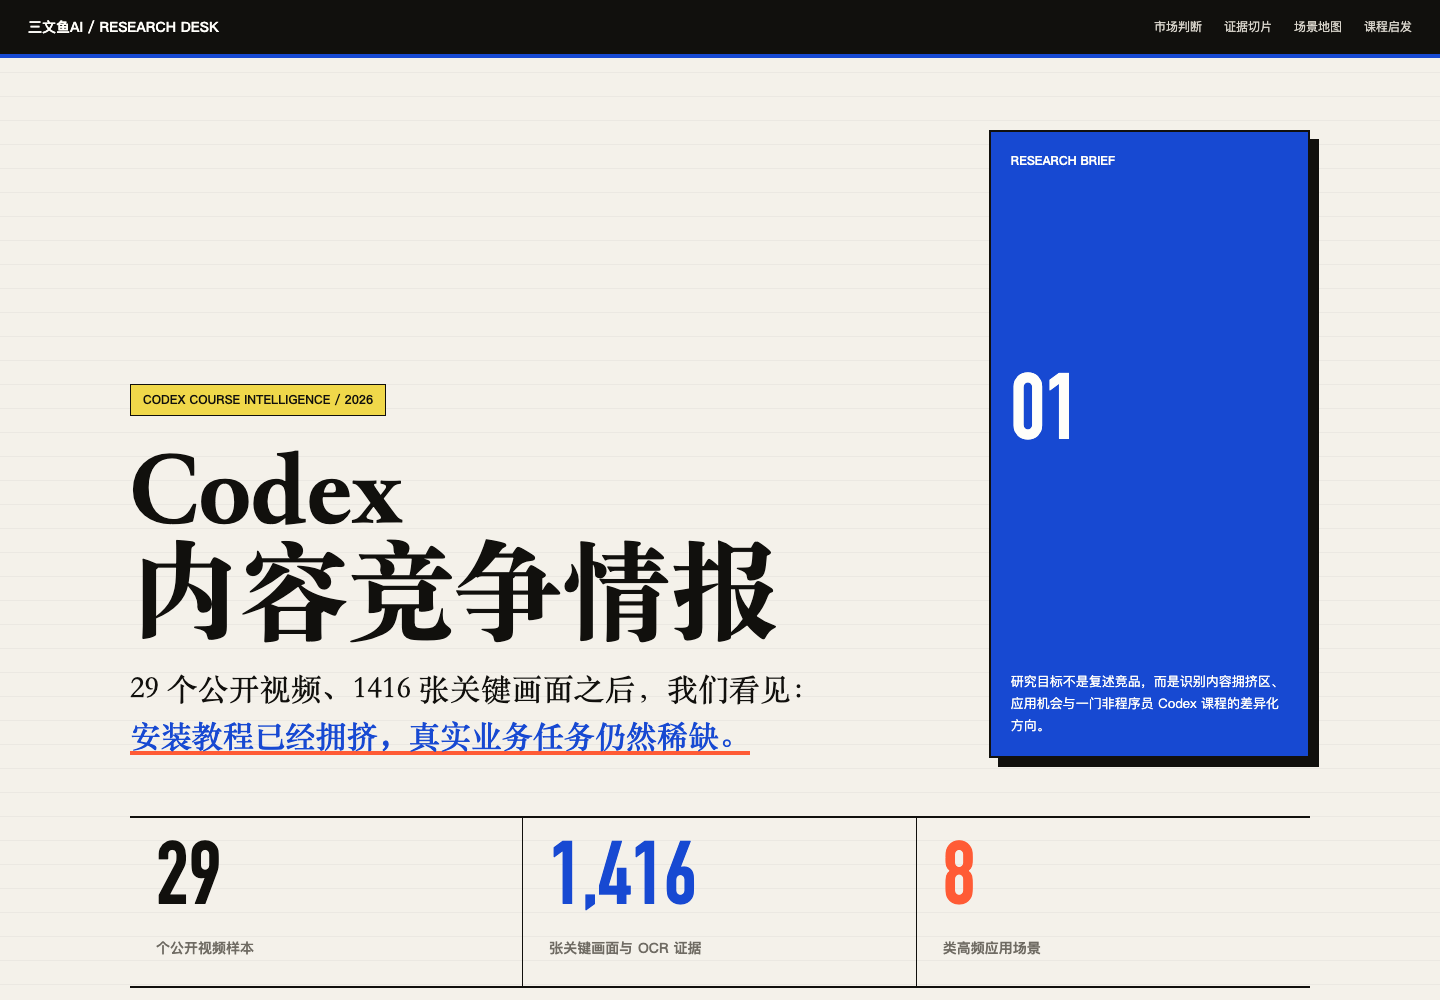
Task: Select the line 29 个公开视频、1416 张关键画面之后
Action: pos(466,689)
